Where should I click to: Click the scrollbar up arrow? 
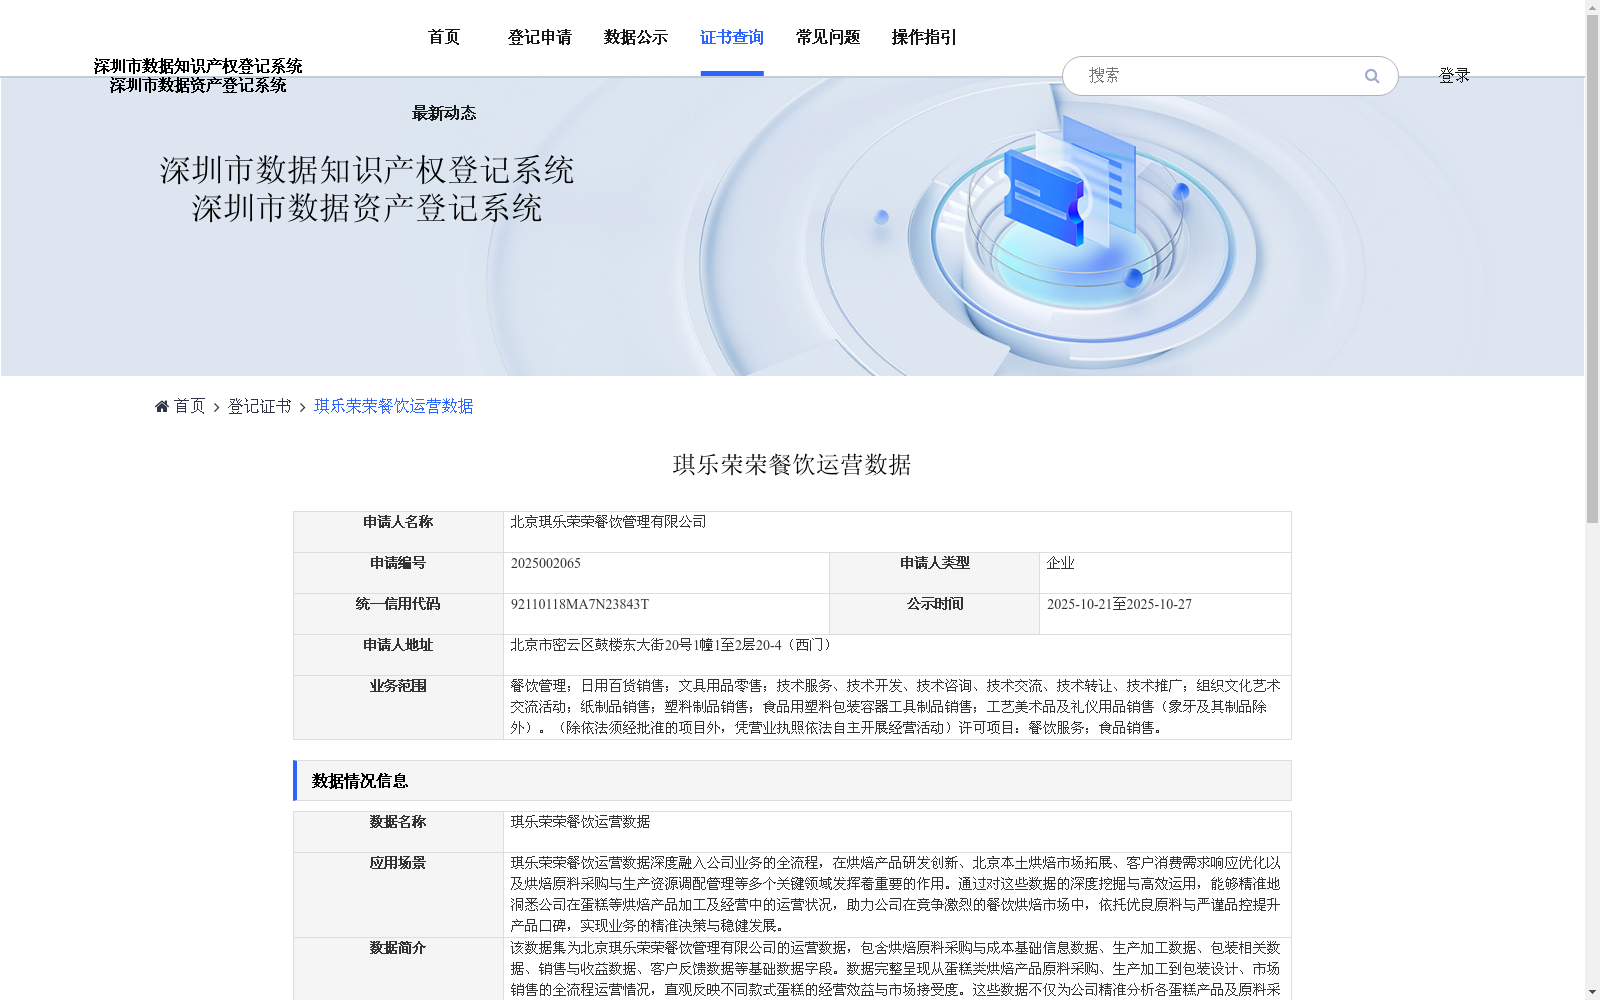pyautogui.click(x=1592, y=7)
